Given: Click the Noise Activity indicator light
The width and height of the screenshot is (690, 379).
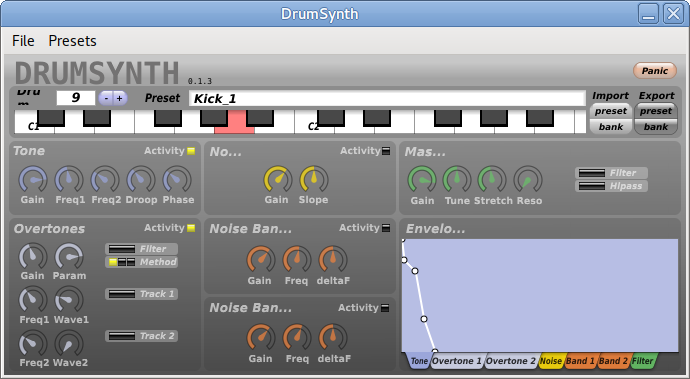Looking at the screenshot, I should pyautogui.click(x=386, y=151).
